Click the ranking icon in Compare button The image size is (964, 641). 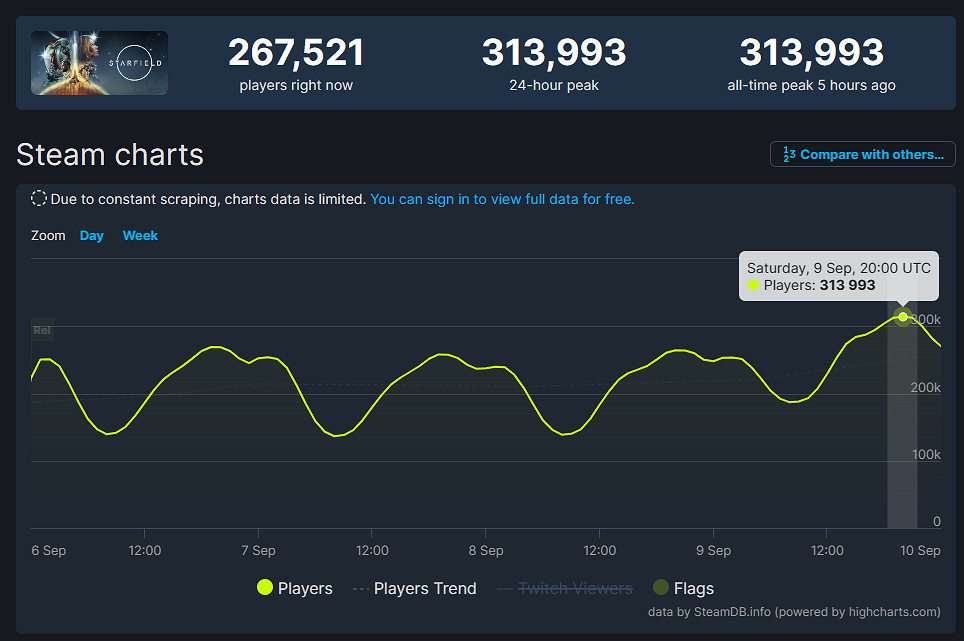pyautogui.click(x=789, y=155)
